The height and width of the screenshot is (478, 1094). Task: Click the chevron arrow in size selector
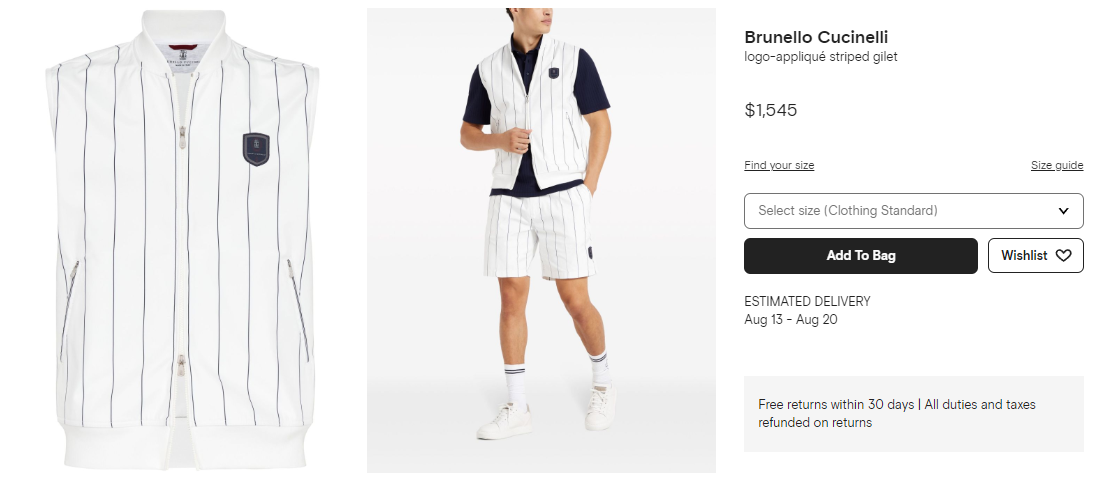(1064, 211)
